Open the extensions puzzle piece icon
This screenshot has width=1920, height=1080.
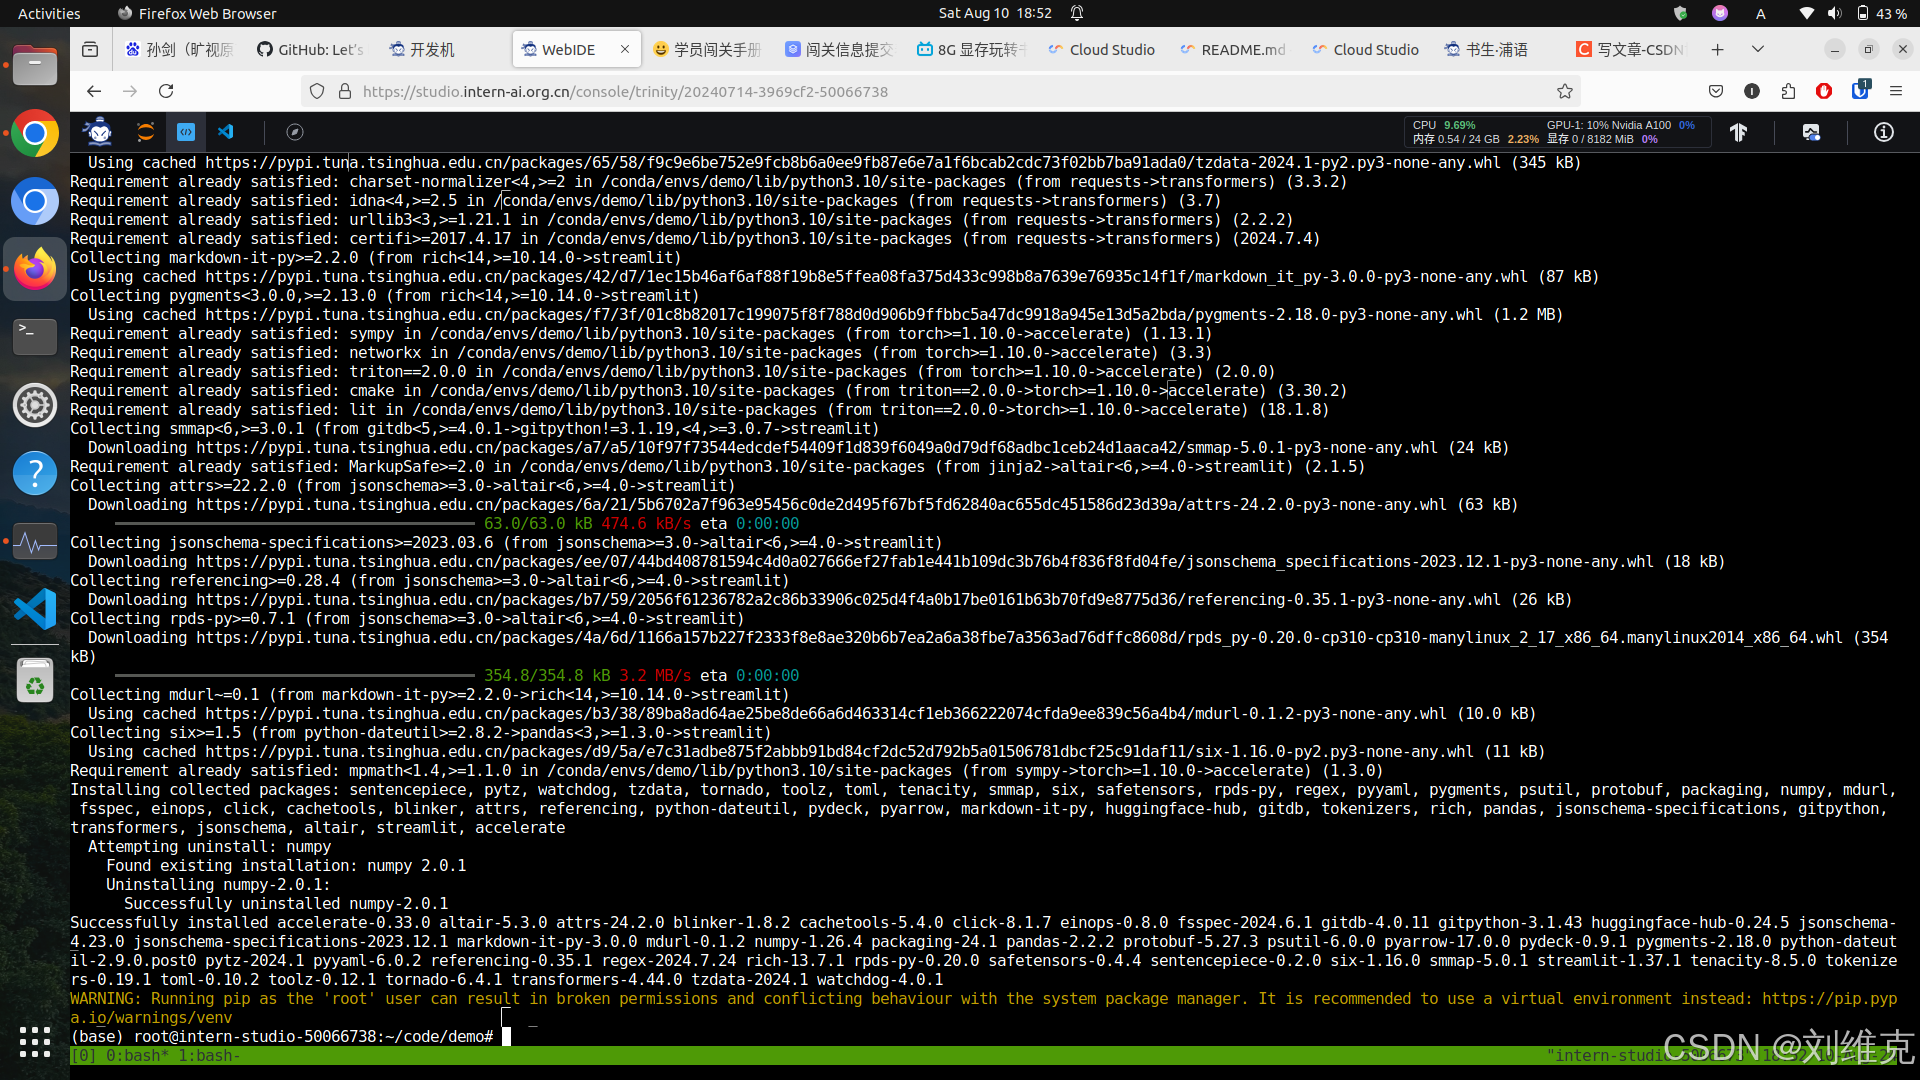pyautogui.click(x=1788, y=91)
